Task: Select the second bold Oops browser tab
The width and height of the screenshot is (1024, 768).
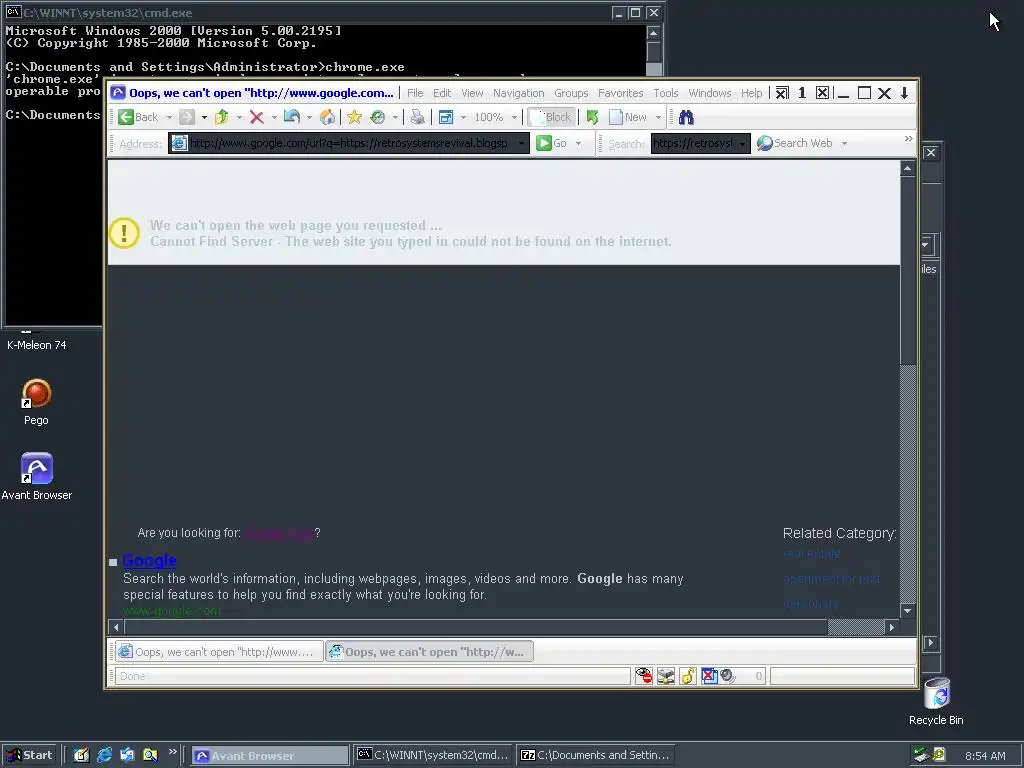Action: click(x=429, y=652)
